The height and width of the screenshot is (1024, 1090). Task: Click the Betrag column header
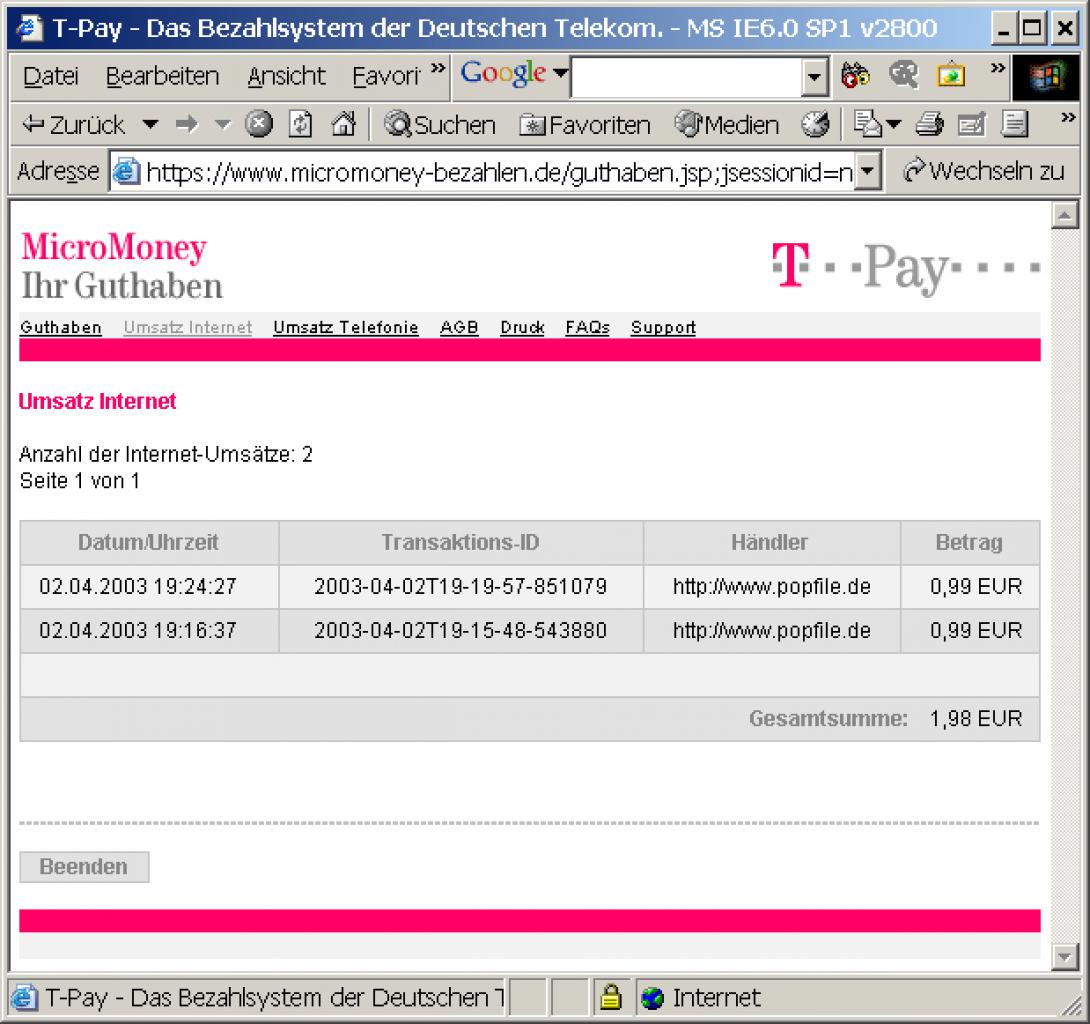(969, 542)
